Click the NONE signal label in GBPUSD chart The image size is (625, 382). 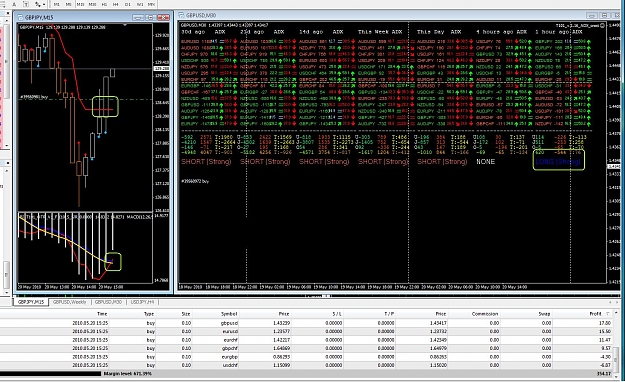click(x=485, y=161)
